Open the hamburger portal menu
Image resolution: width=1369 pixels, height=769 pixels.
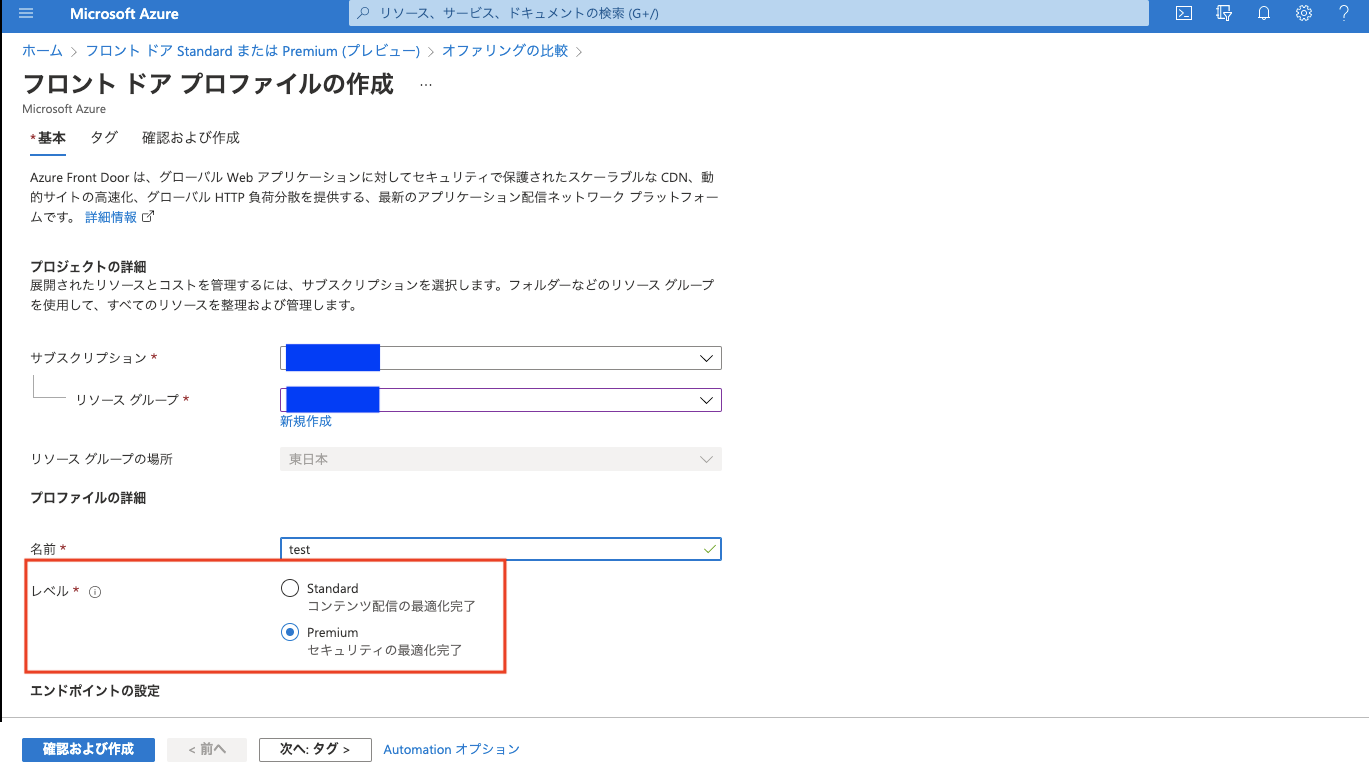tap(26, 13)
